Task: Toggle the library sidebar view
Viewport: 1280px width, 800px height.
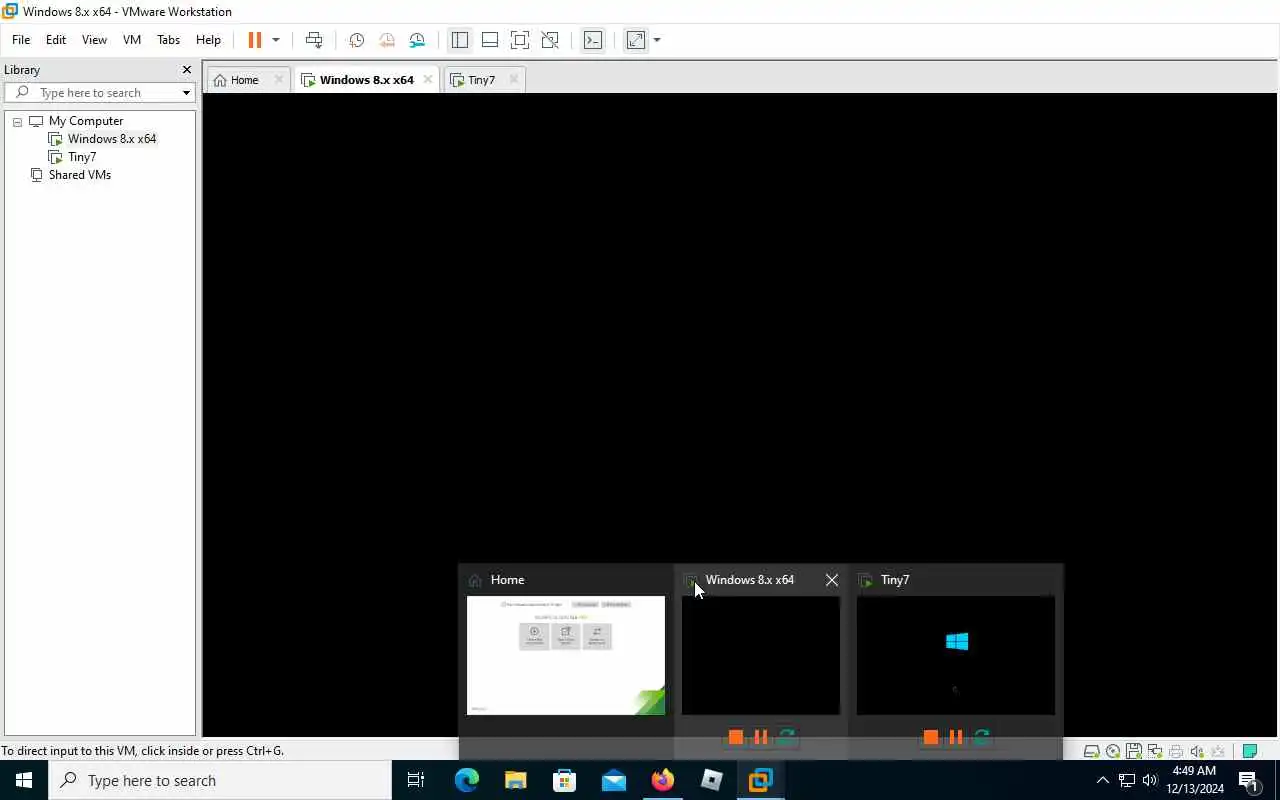Action: coord(459,40)
